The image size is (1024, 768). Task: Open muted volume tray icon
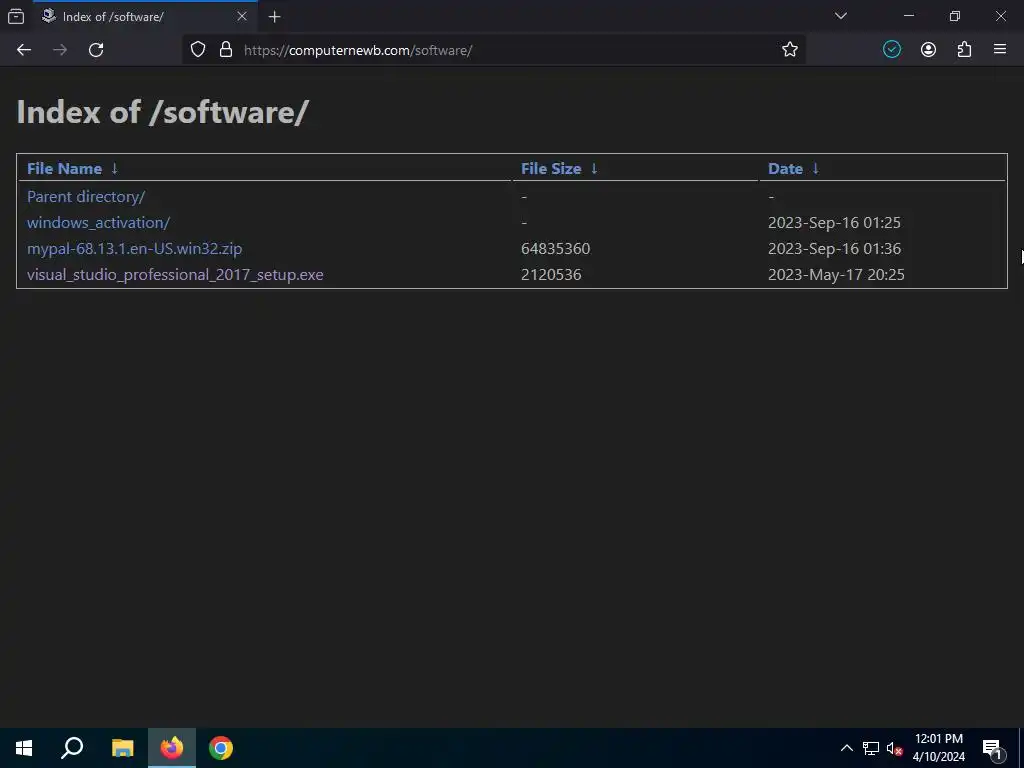(895, 748)
